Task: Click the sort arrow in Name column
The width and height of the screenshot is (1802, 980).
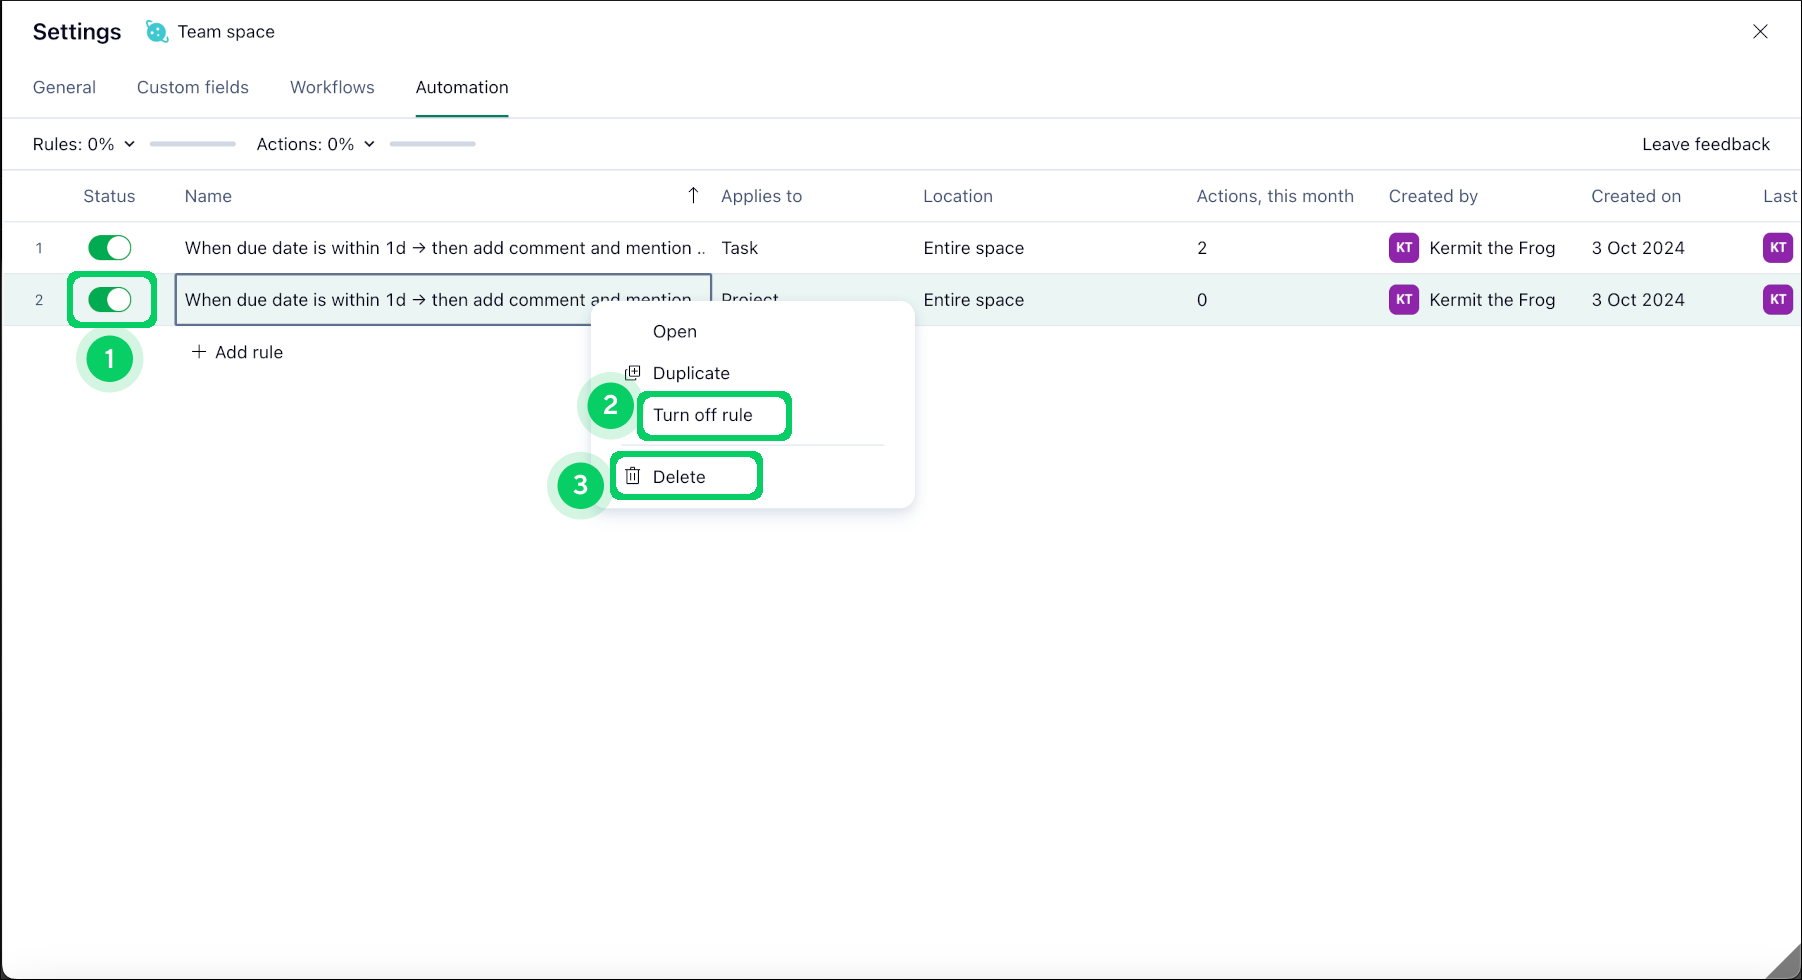Action: 693,196
